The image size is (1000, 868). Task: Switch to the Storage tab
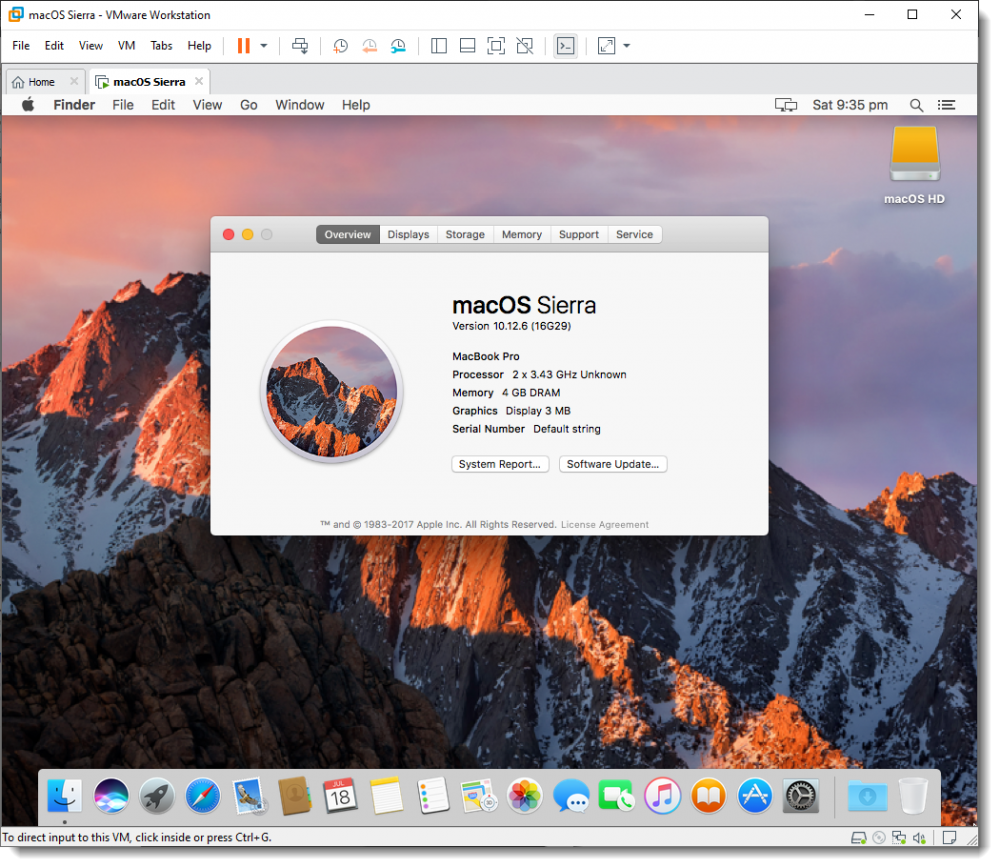464,234
